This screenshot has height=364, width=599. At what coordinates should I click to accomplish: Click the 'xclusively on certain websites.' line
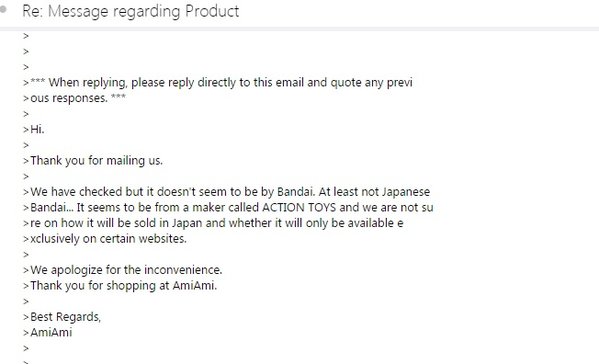coord(108,239)
